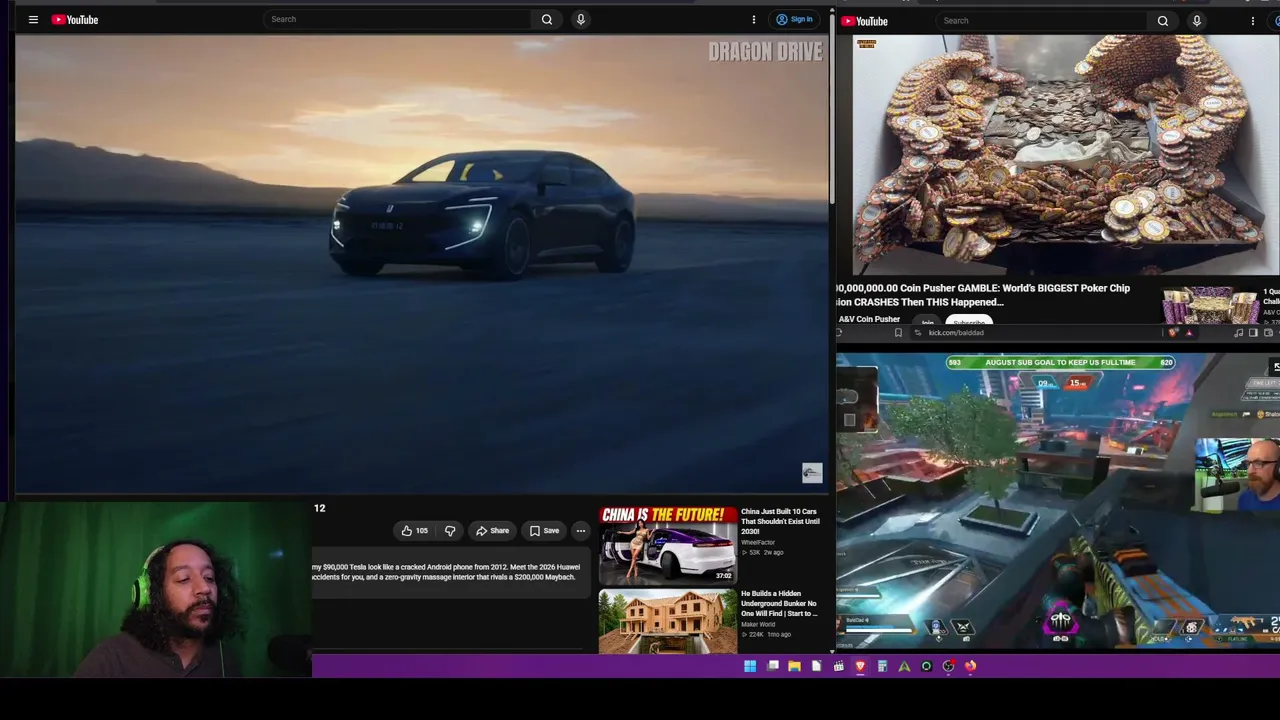Play the suggested coin pusher thumbnail
This screenshot has height=720, width=1280.
[1210, 306]
